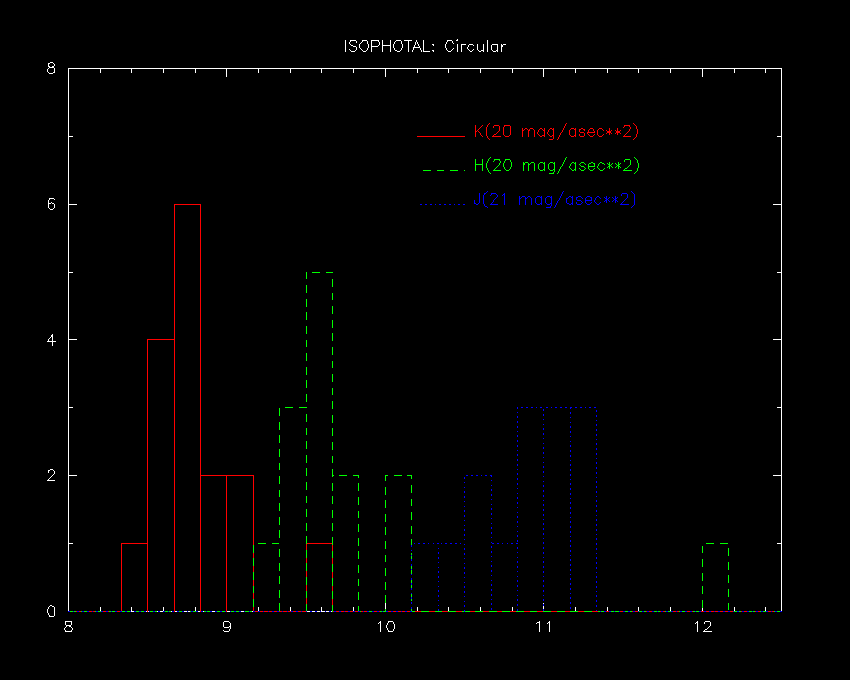850x680 pixels.
Task: Click the red histogram bar reaching 4
Action: click(161, 476)
